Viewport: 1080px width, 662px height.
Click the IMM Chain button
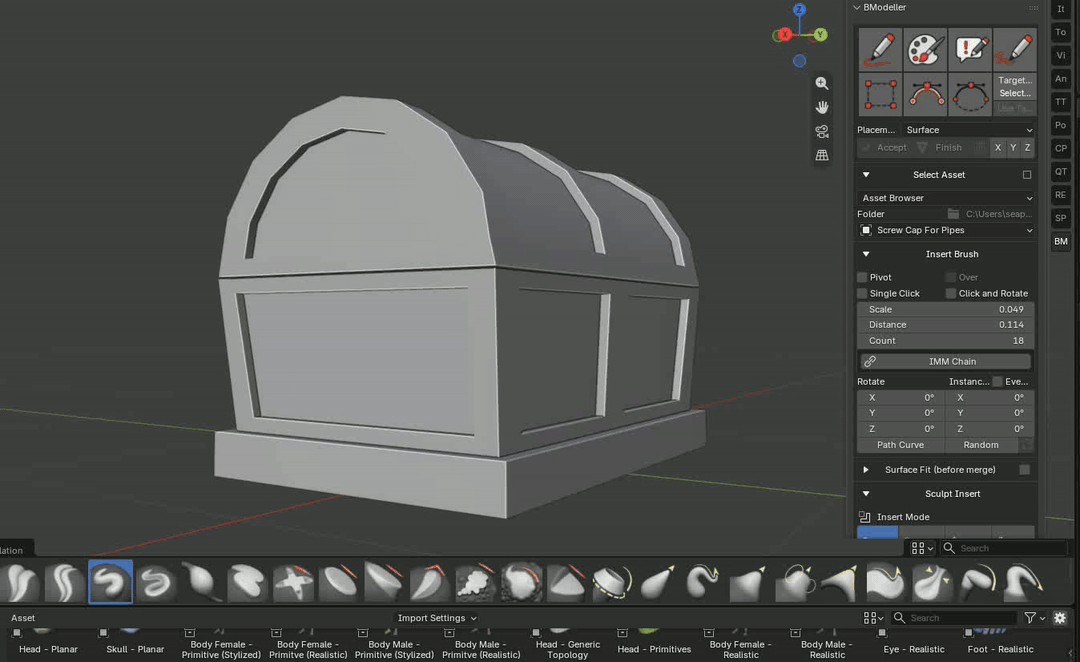946,361
